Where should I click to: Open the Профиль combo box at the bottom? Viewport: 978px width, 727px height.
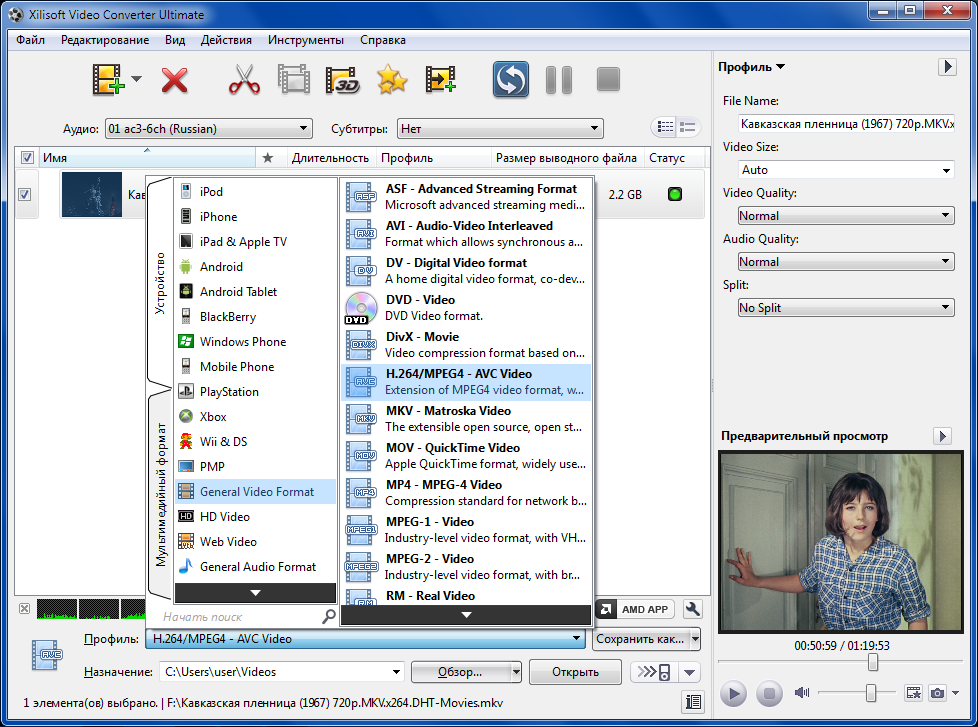pyautogui.click(x=366, y=639)
